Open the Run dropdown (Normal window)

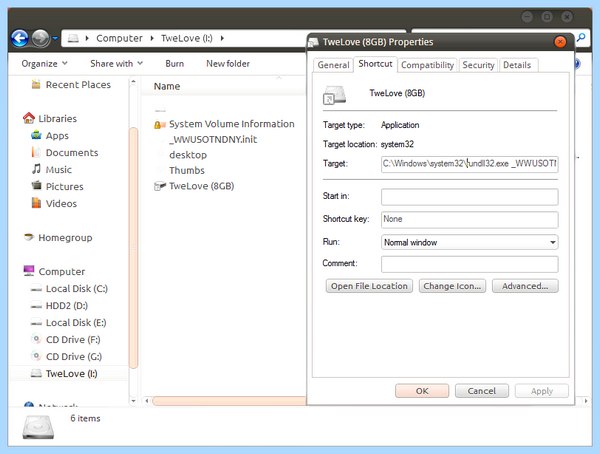[470, 242]
